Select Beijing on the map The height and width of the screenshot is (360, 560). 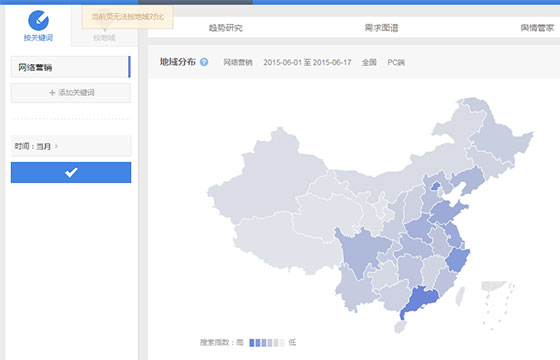[435, 186]
